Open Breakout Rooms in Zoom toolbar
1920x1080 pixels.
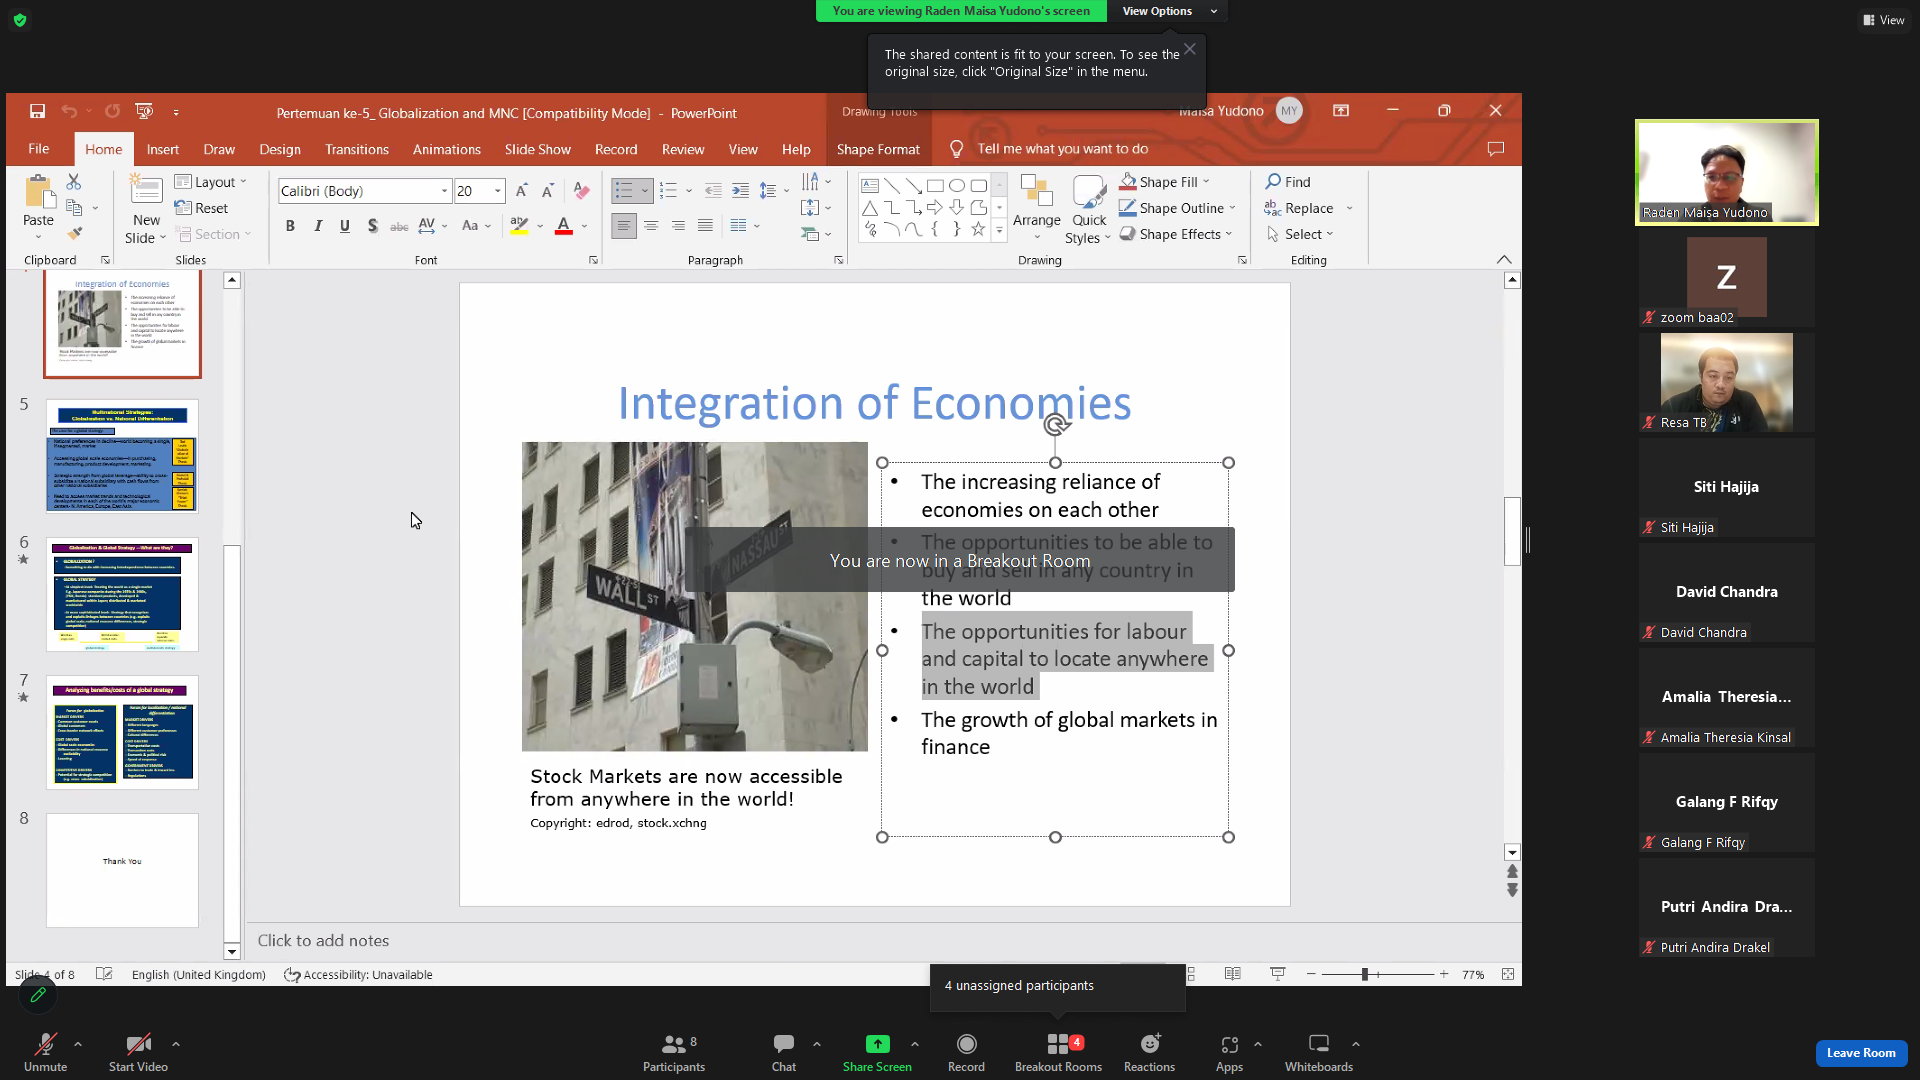1058,1052
